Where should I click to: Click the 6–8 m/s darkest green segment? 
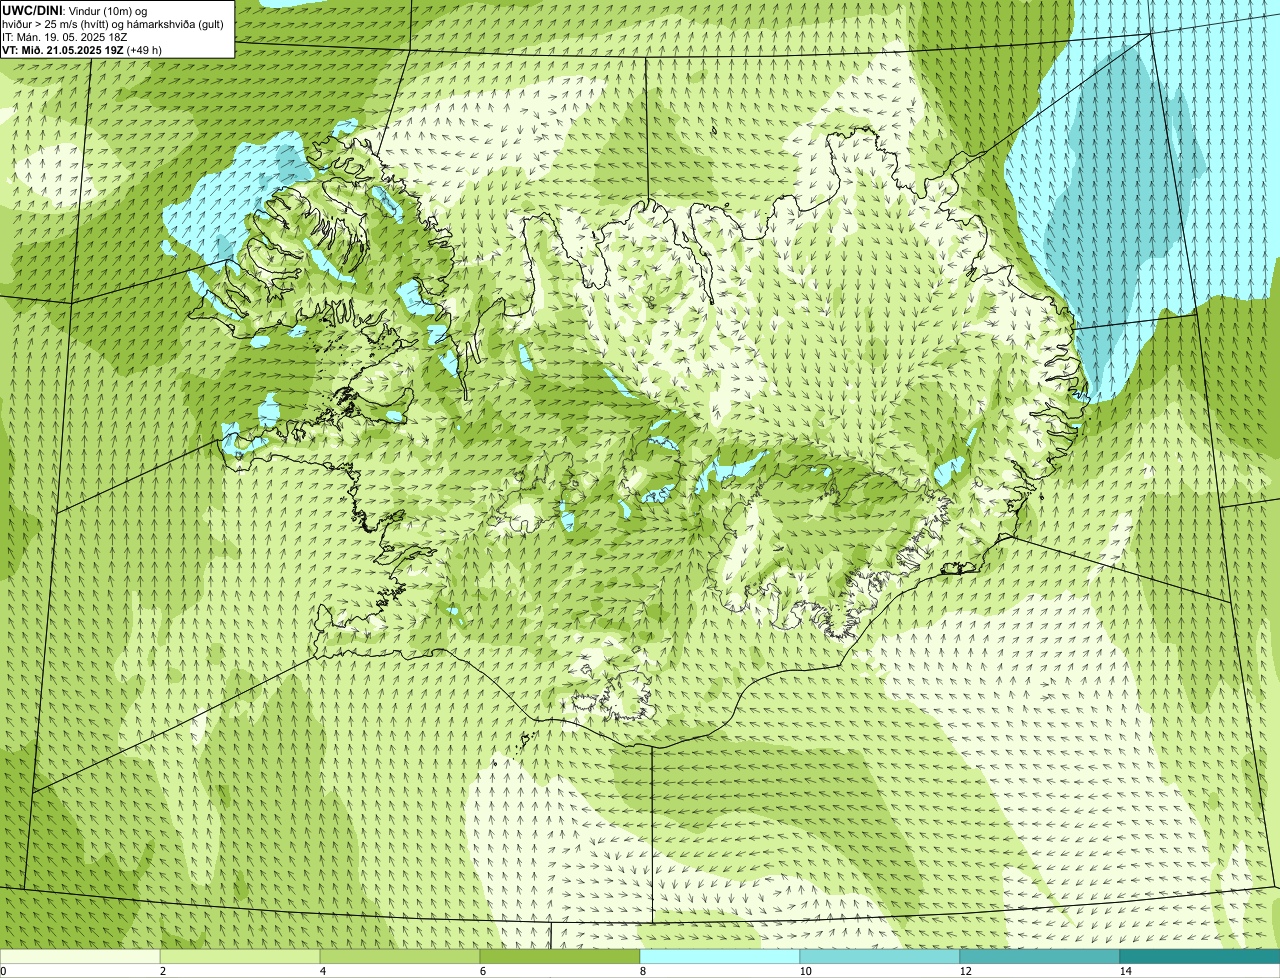(x=560, y=957)
